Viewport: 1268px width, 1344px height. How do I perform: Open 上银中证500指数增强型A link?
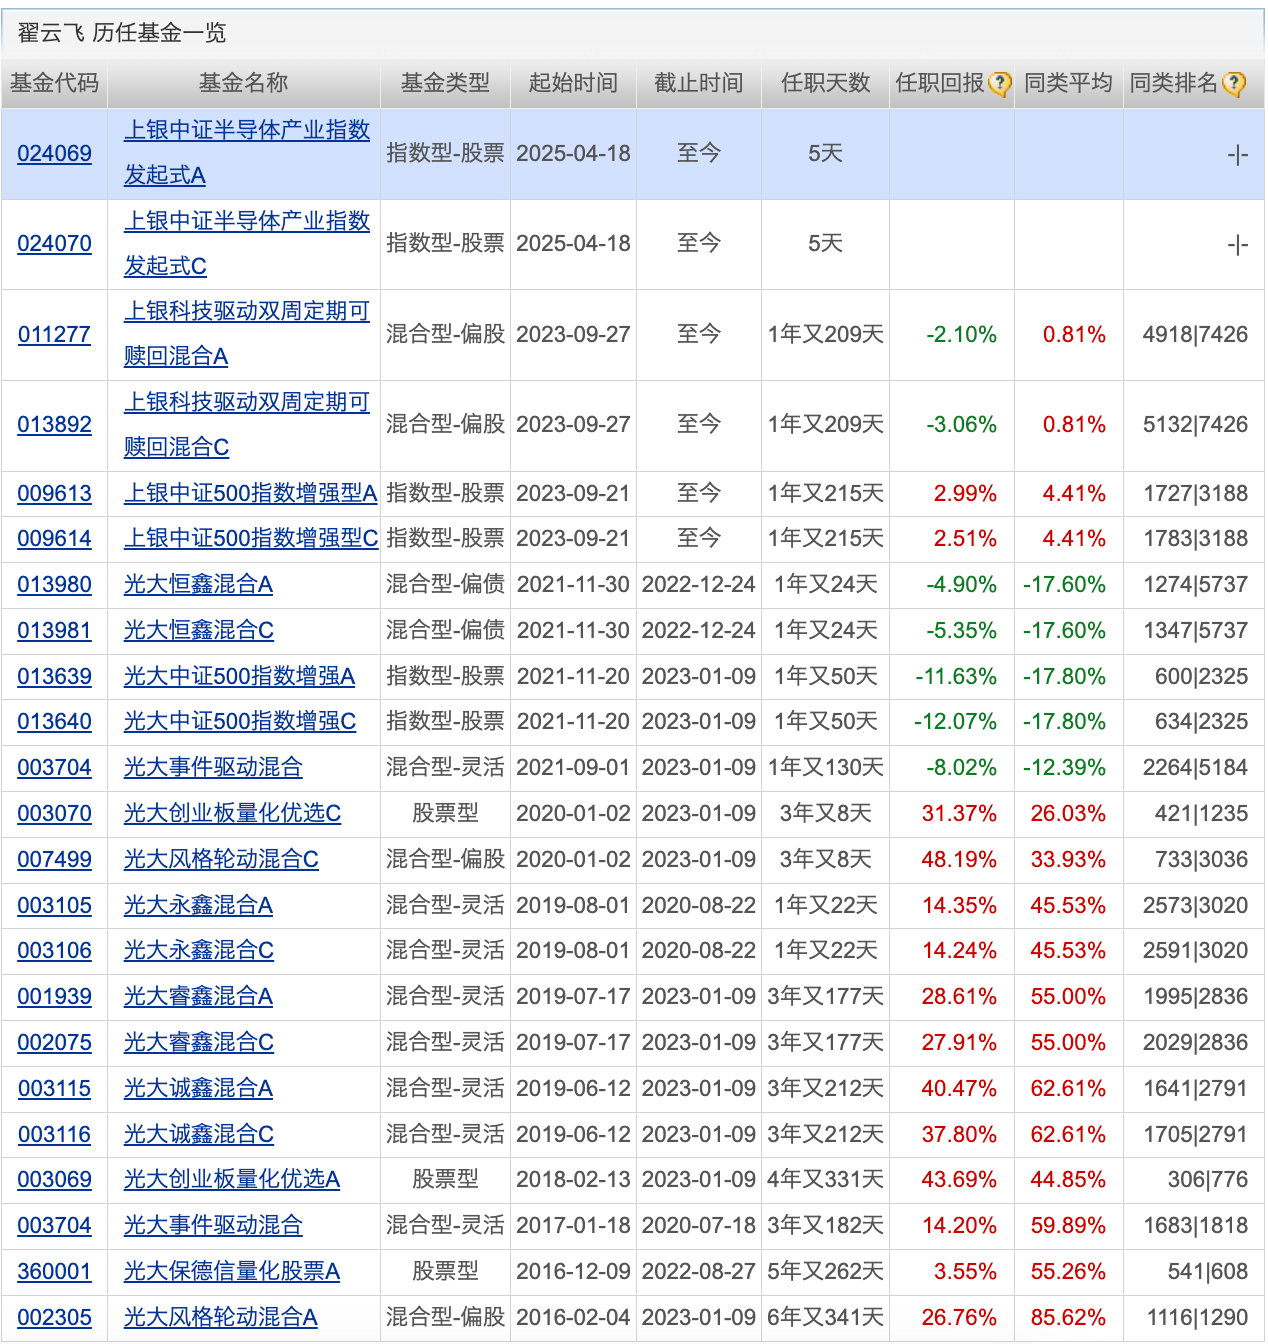click(x=250, y=493)
